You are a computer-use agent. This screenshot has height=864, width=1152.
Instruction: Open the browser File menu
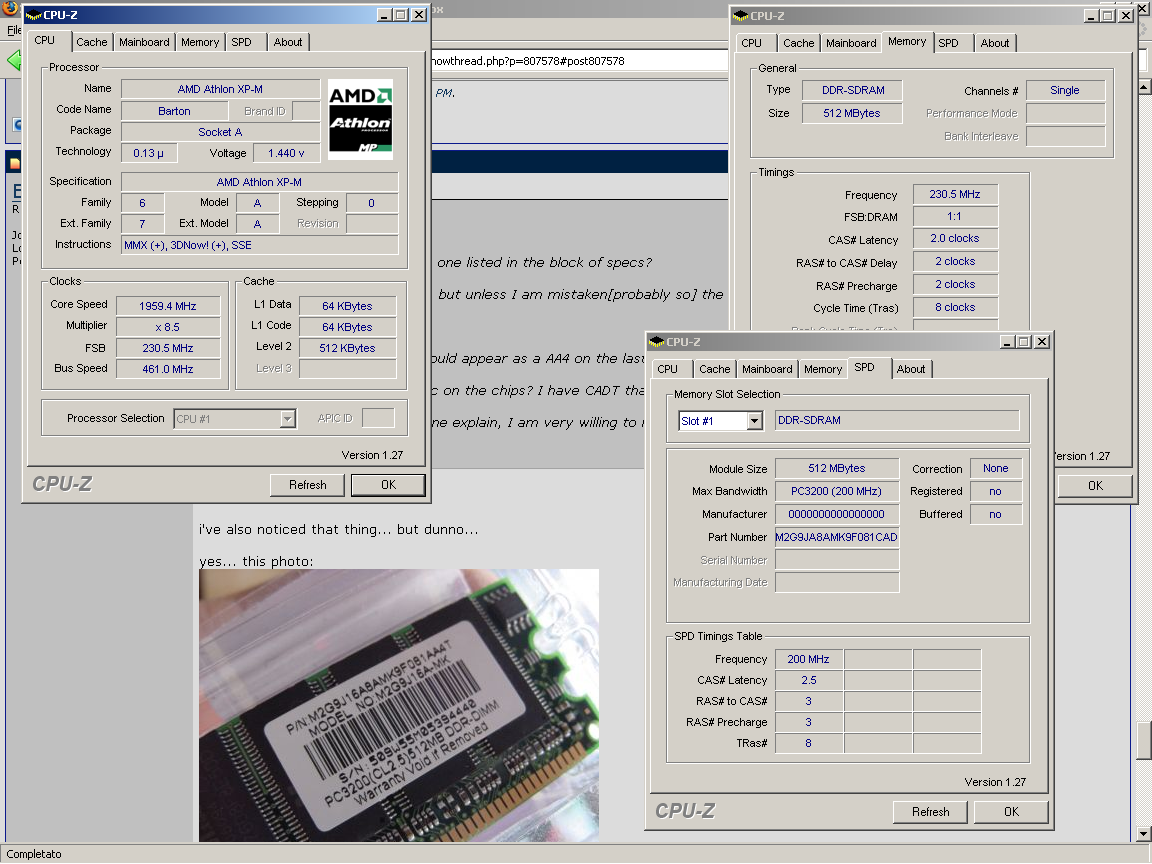click(x=14, y=30)
